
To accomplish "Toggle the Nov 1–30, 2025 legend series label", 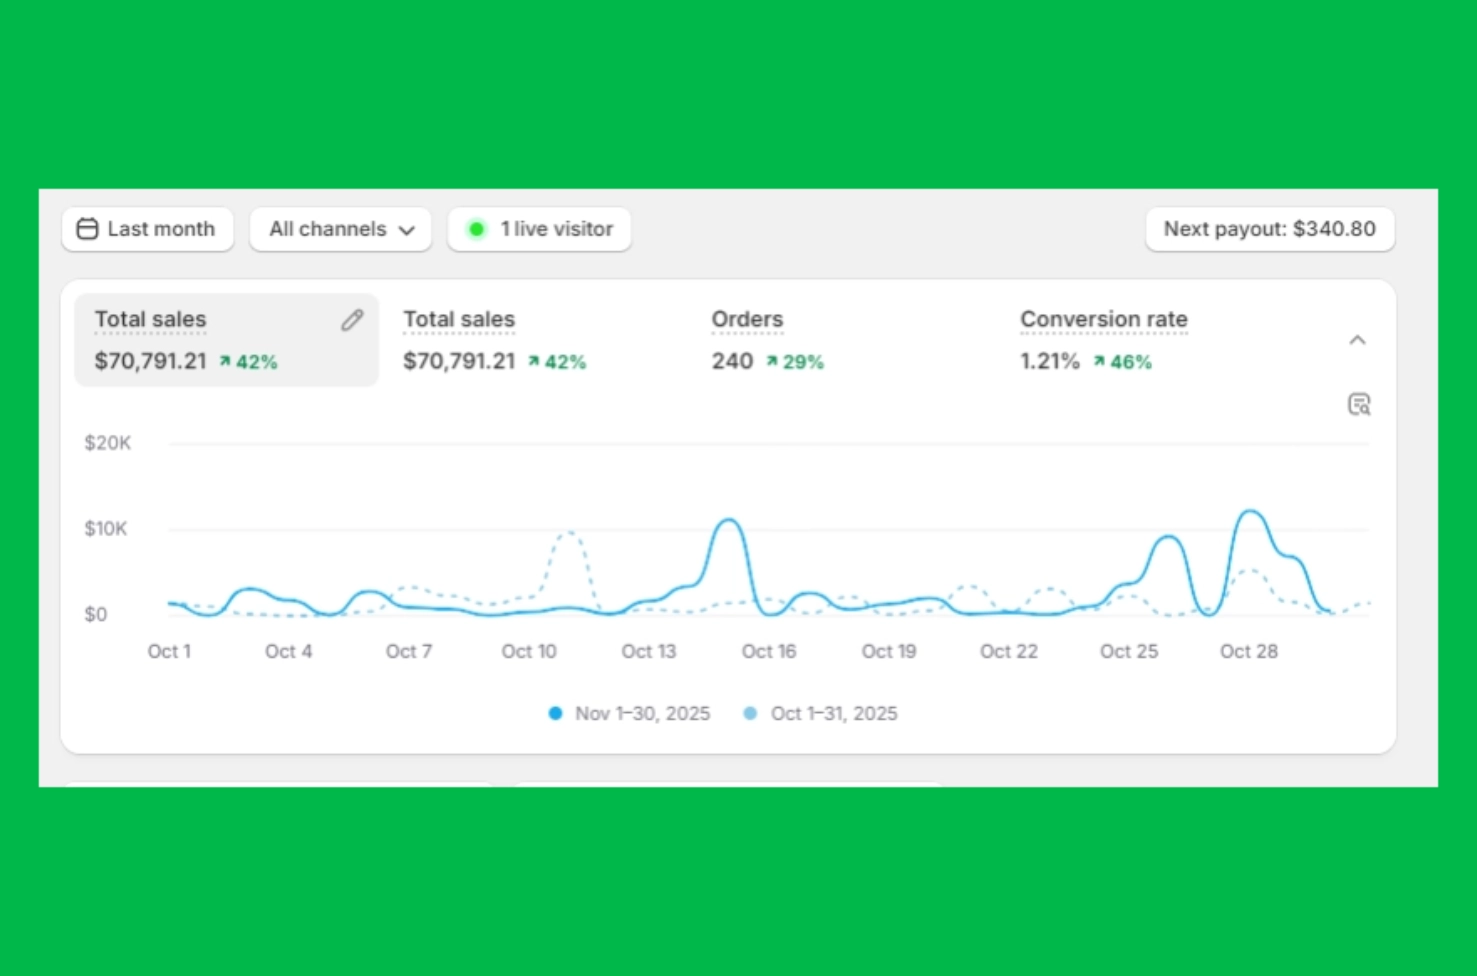I will [x=642, y=713].
